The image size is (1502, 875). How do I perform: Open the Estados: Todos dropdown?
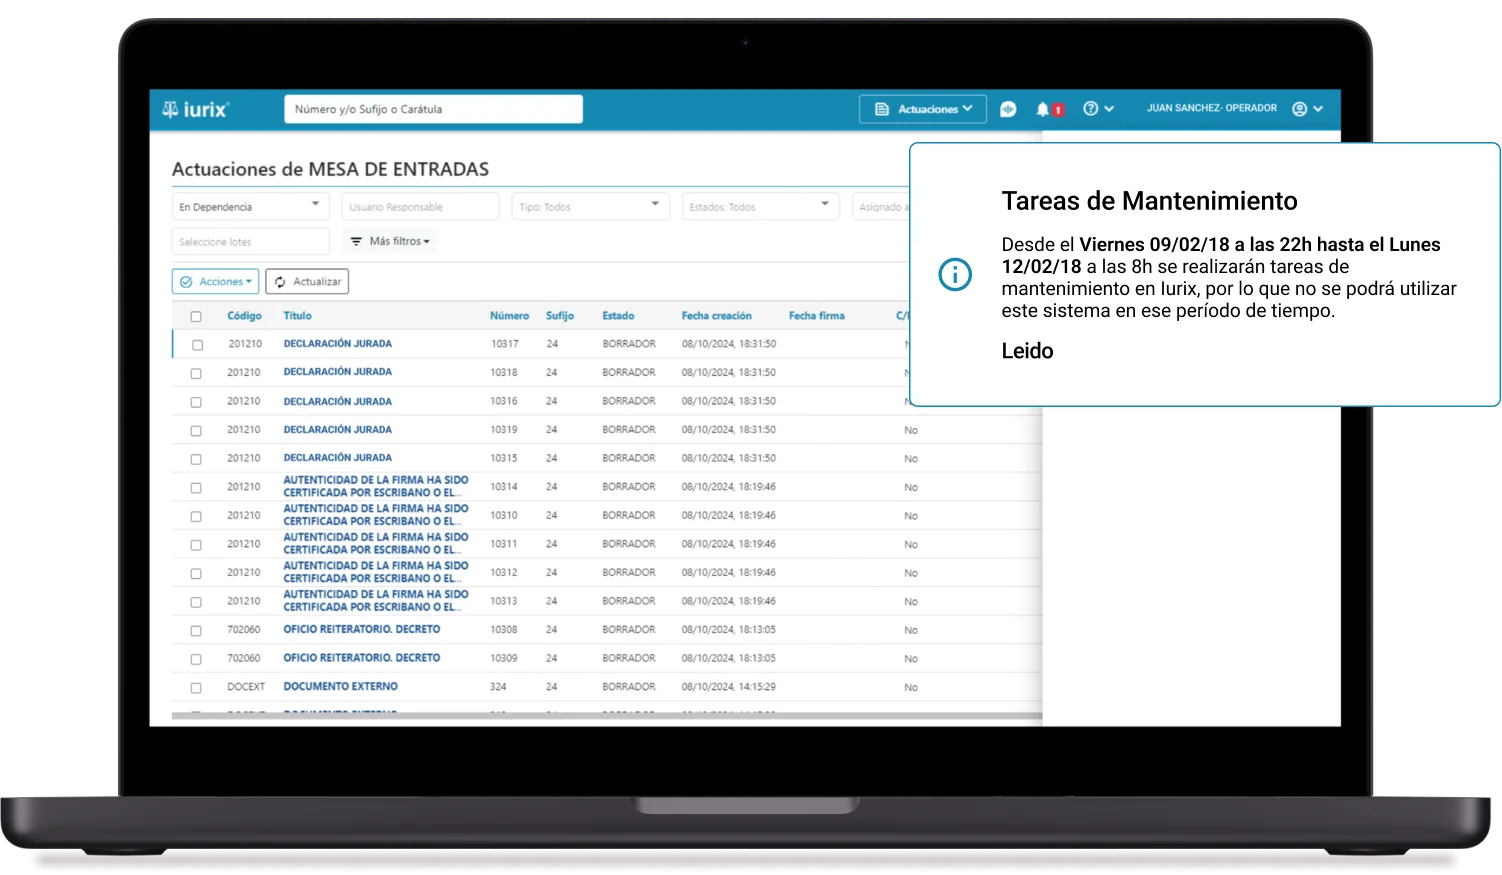[825, 205]
